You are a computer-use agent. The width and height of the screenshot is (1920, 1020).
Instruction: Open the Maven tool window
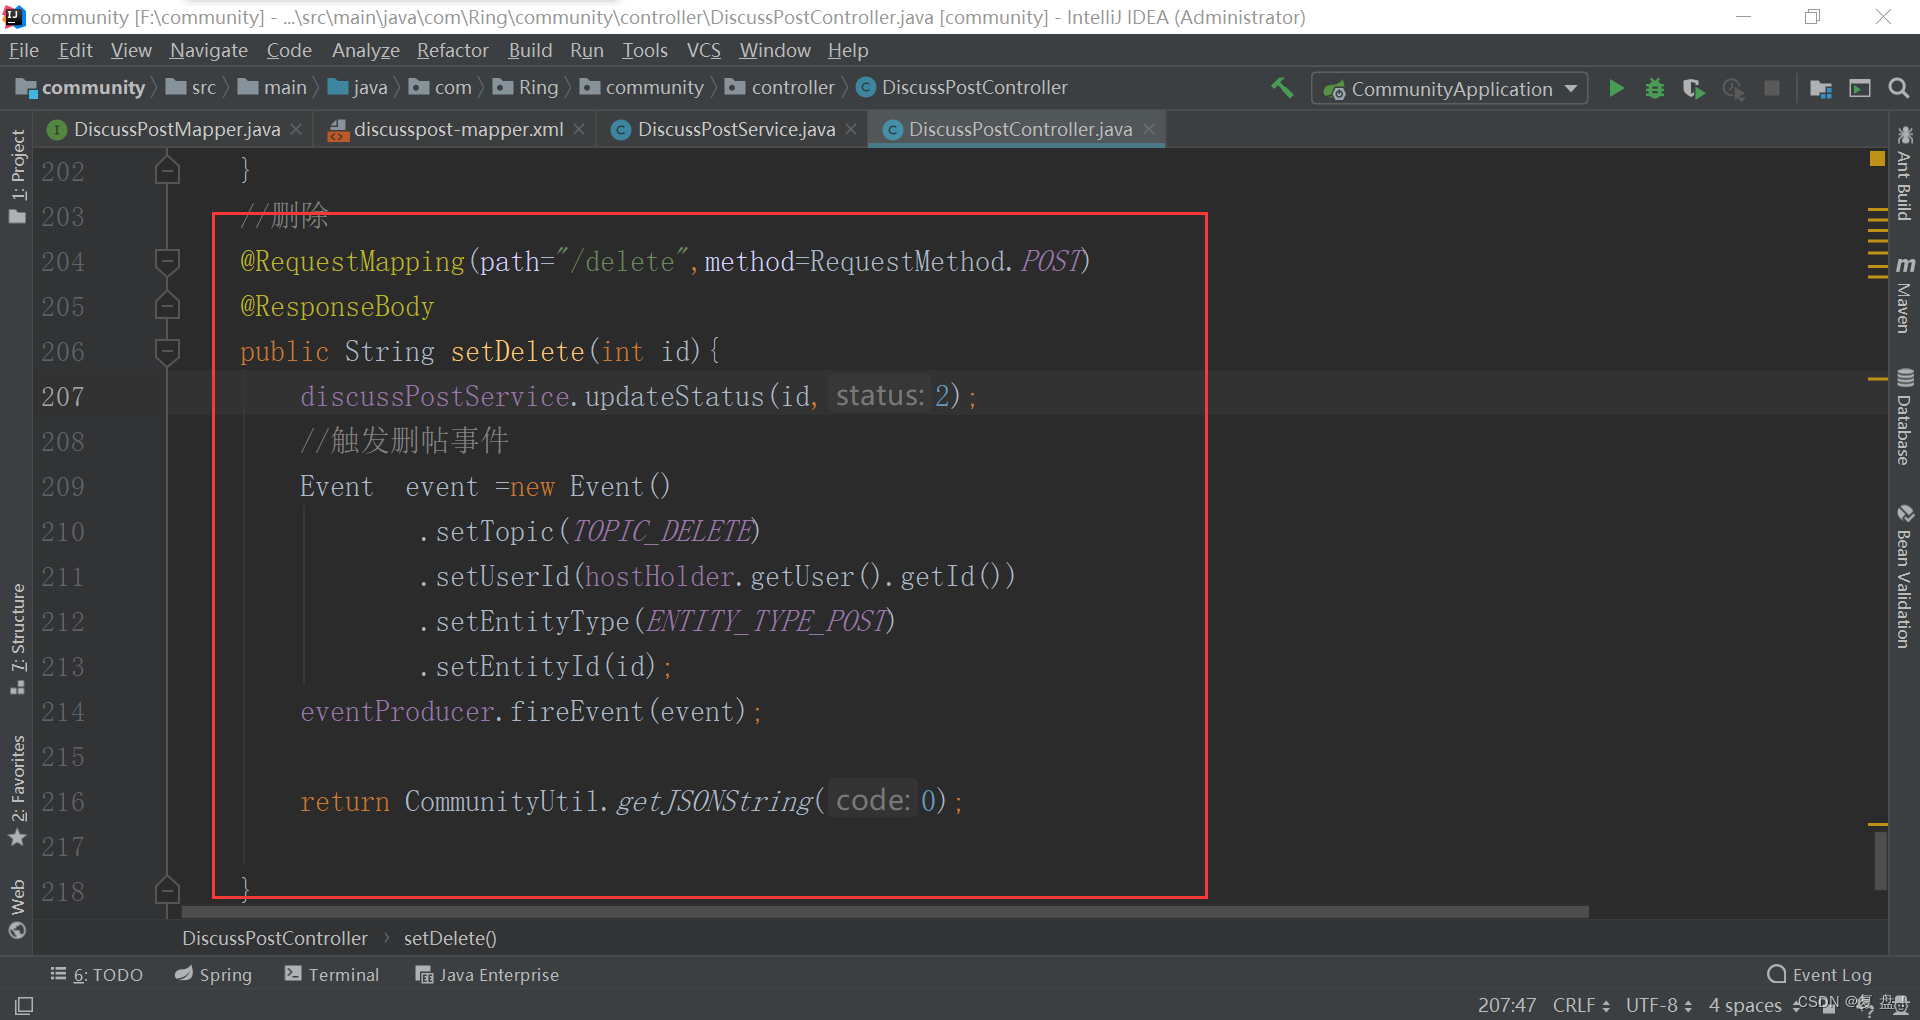pos(1904,295)
